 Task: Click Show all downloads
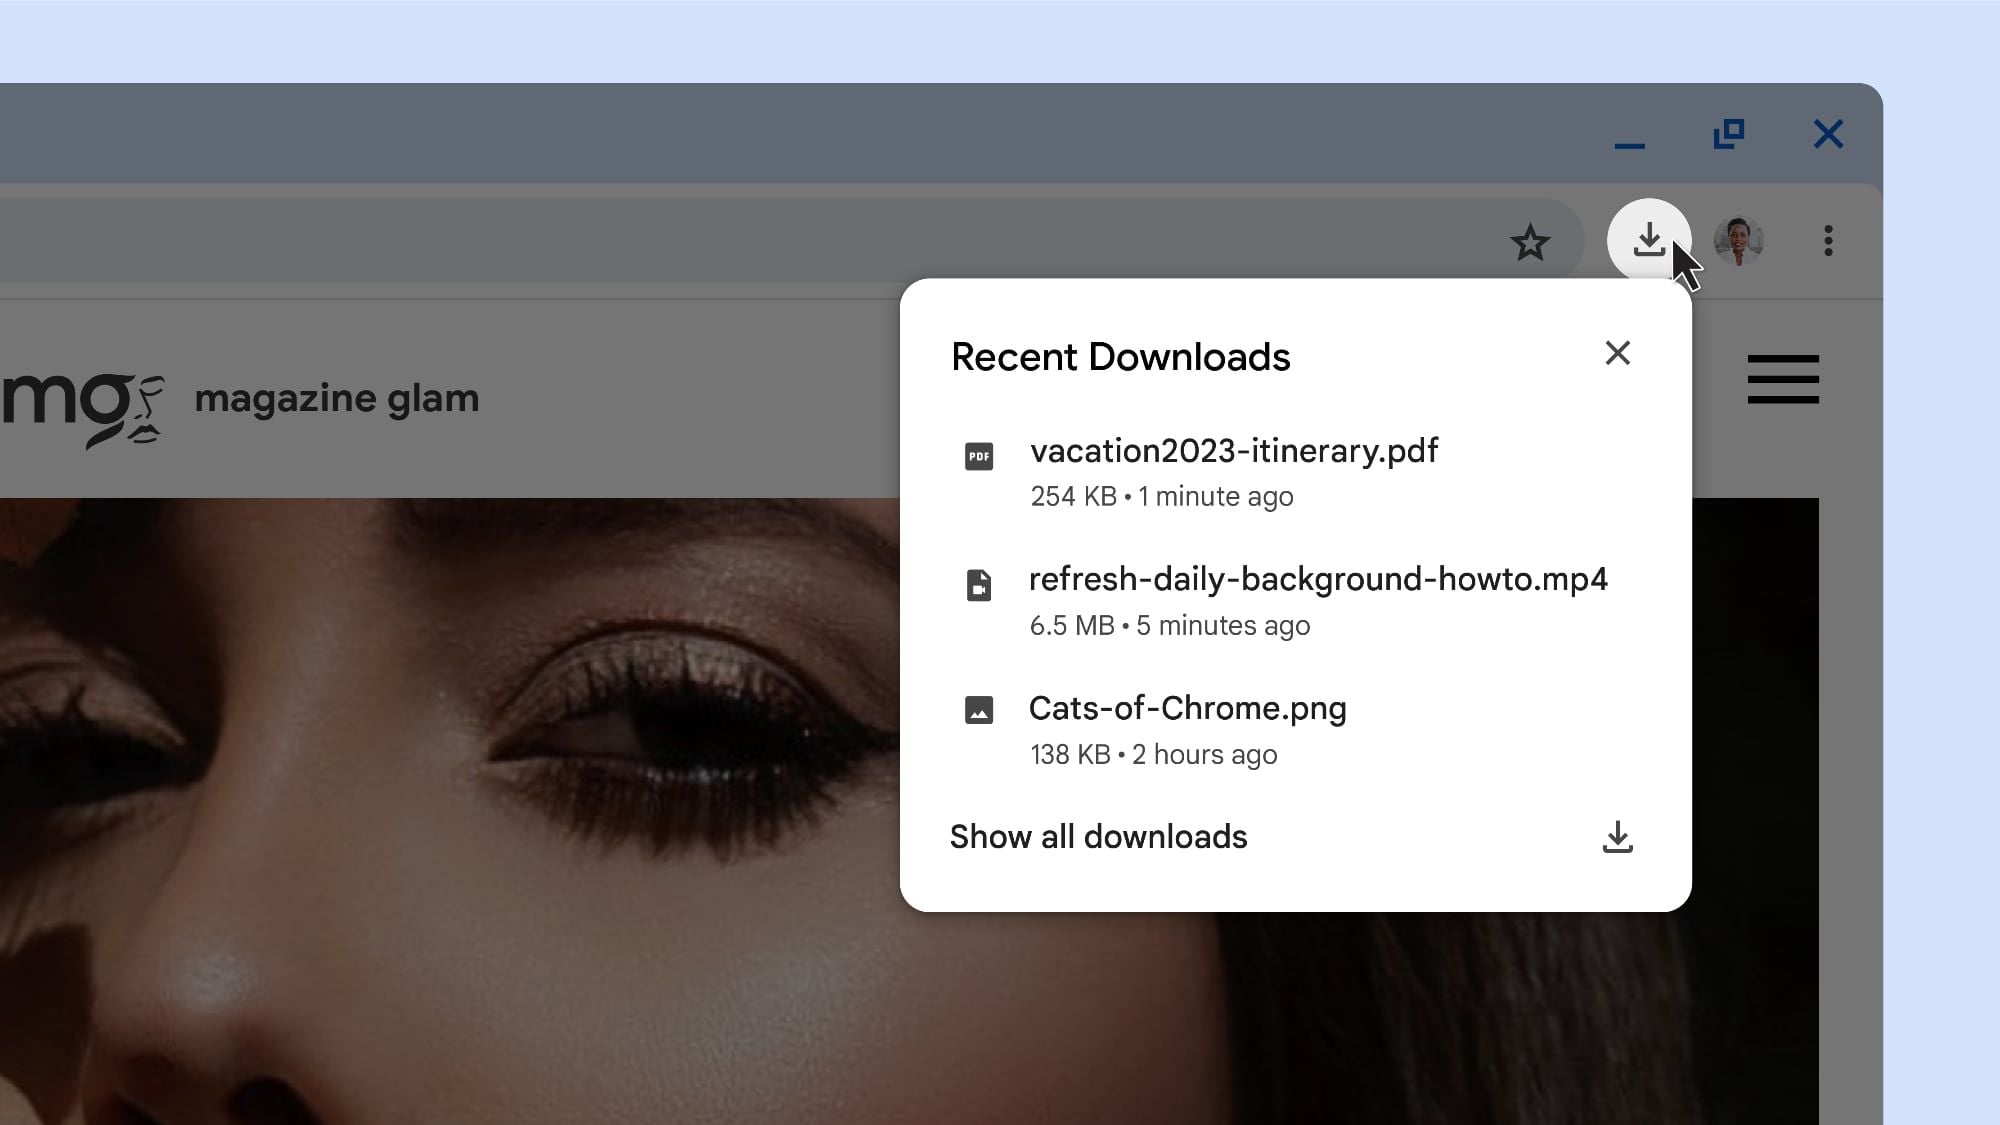[1097, 838]
